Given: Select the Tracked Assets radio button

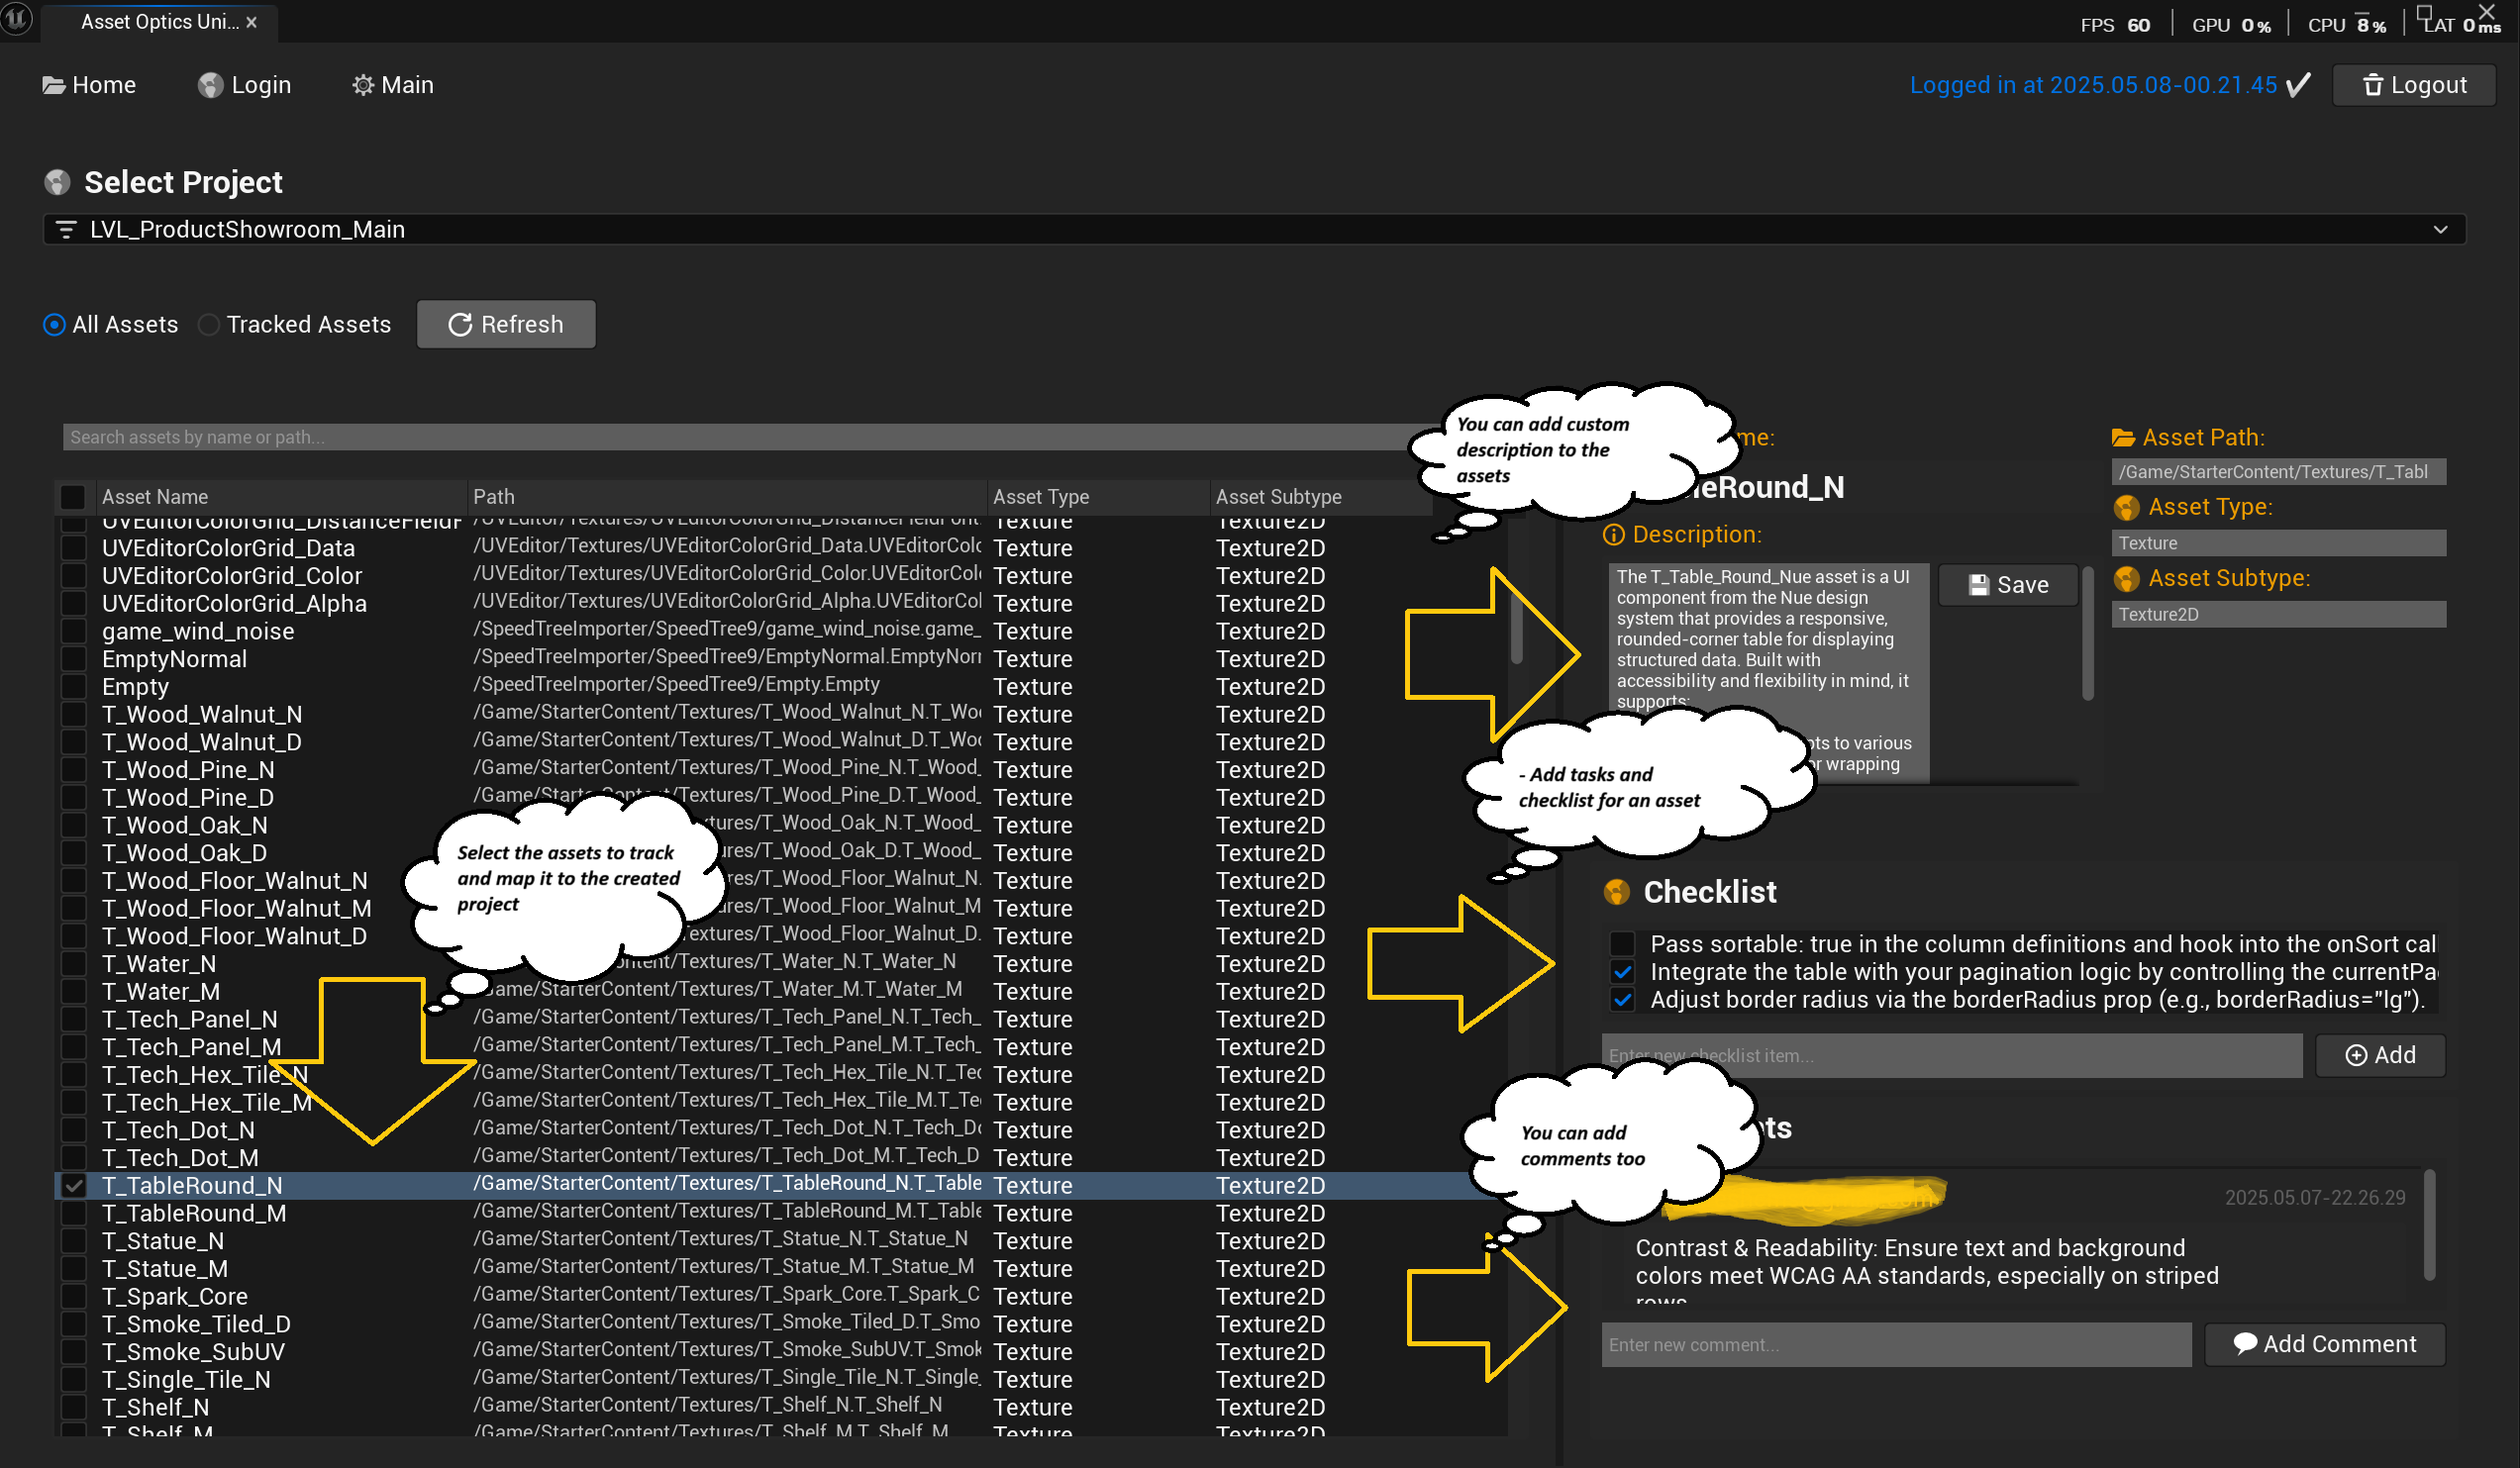Looking at the screenshot, I should tap(209, 324).
